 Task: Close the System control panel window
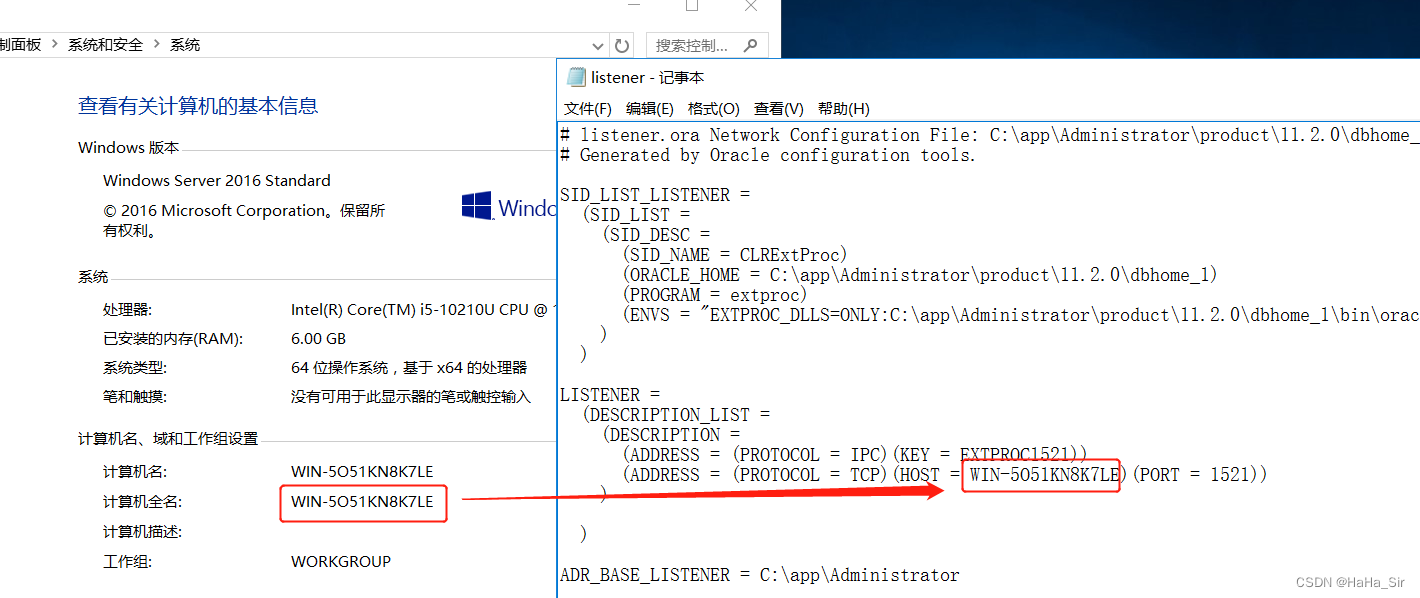click(x=751, y=5)
